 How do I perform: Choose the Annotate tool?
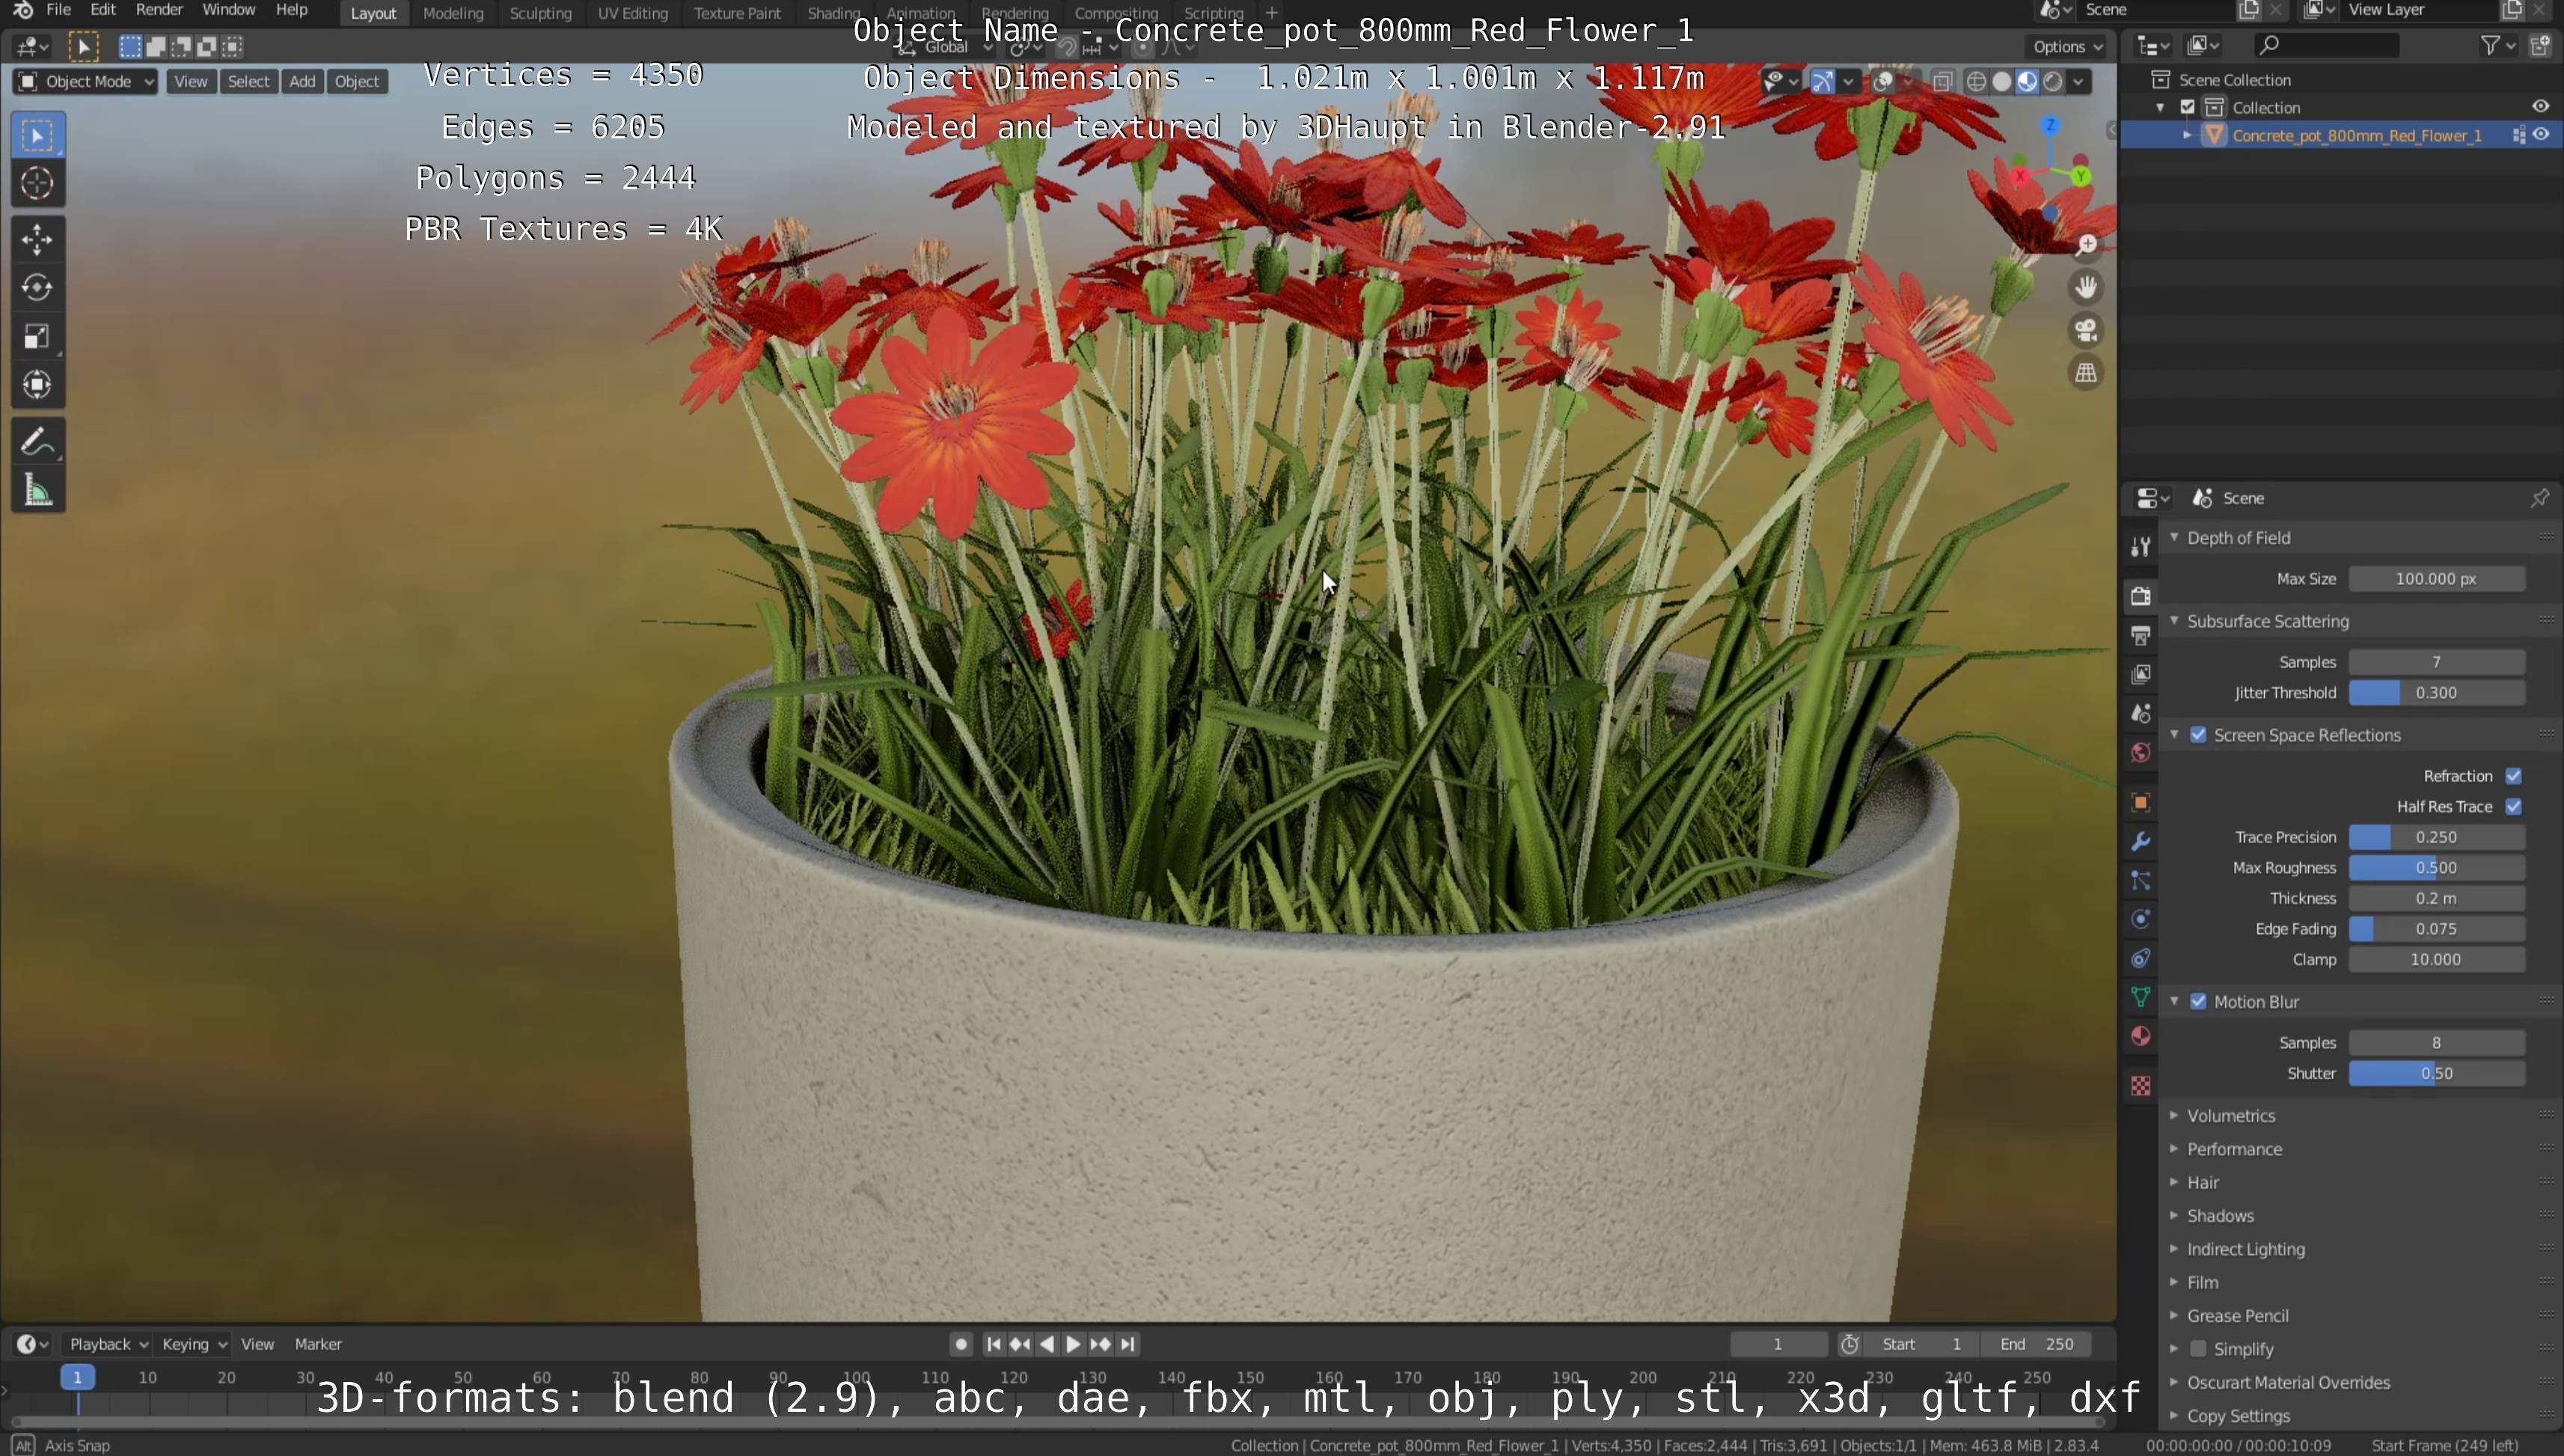pos(37,441)
